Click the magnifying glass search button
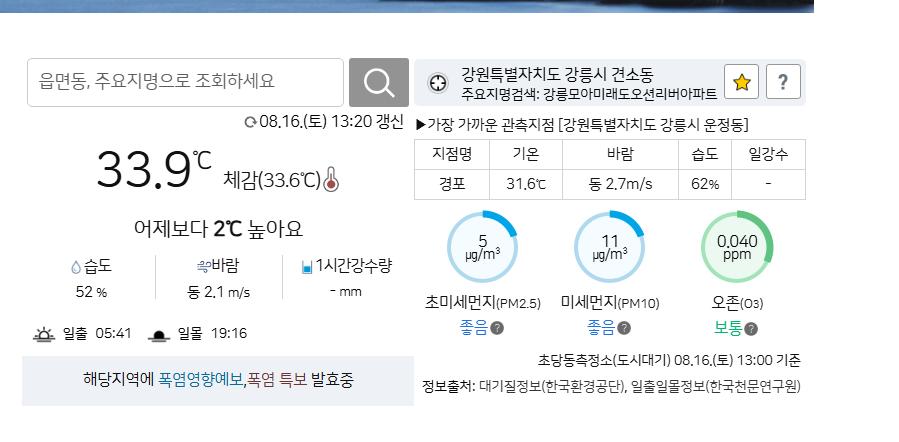This screenshot has height=442, width=899. pyautogui.click(x=378, y=82)
